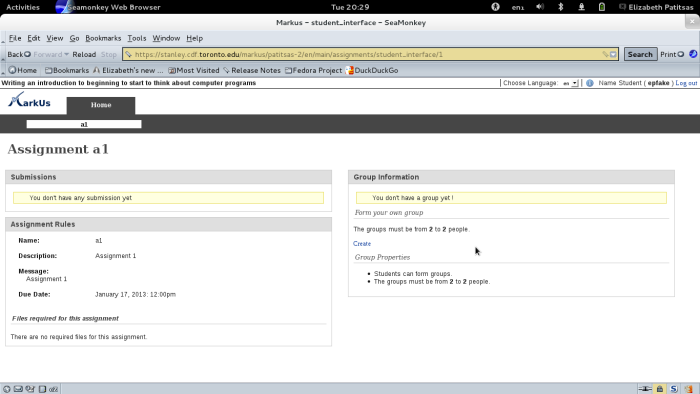700x394 pixels.
Task: Click the Search button
Action: (x=640, y=54)
